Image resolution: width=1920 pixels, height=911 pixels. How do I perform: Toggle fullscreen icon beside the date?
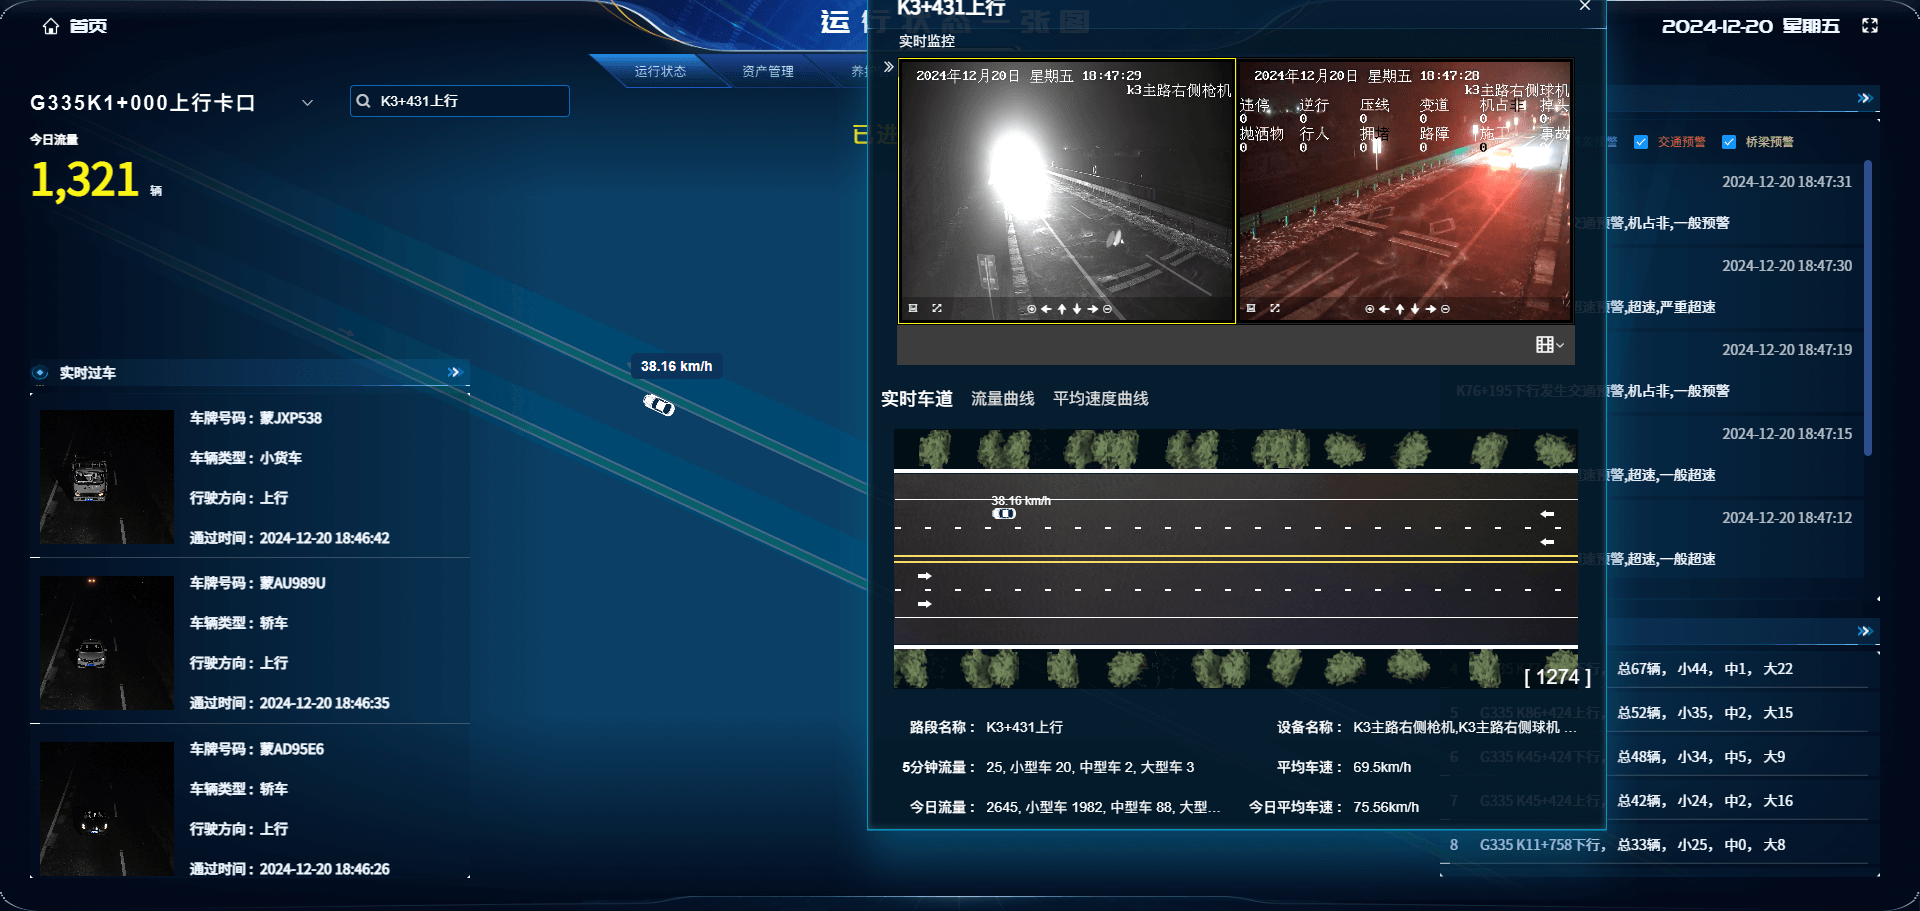(1869, 26)
